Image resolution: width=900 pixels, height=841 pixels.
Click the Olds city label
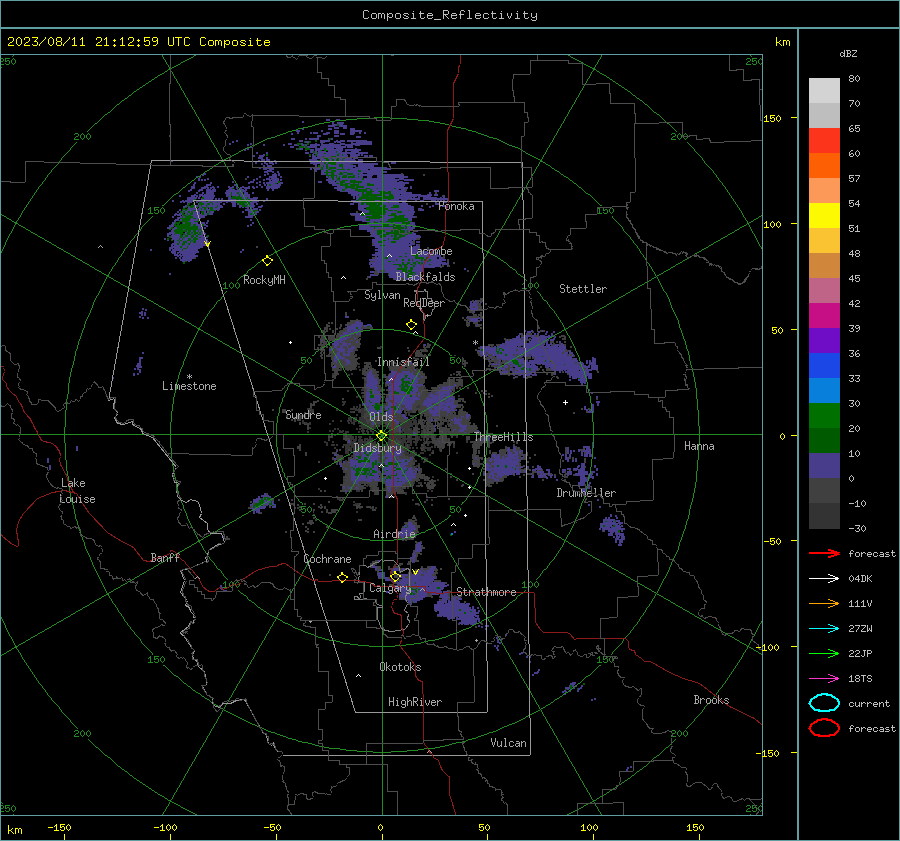tap(381, 416)
